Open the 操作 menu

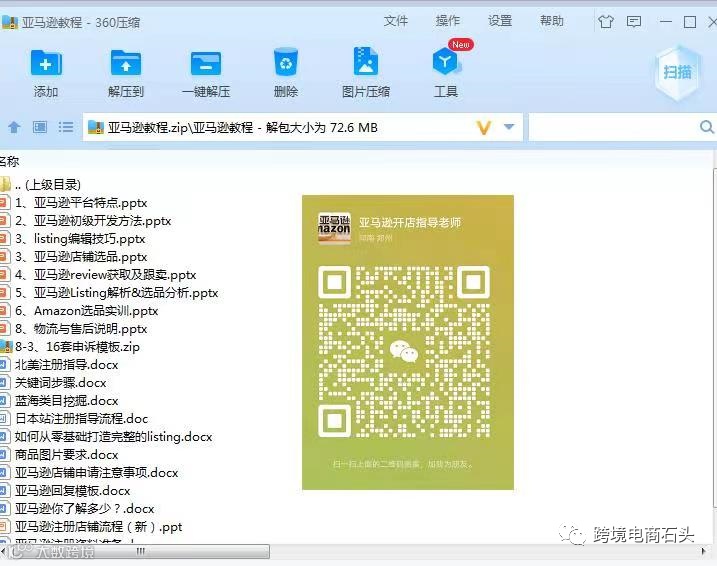448,21
